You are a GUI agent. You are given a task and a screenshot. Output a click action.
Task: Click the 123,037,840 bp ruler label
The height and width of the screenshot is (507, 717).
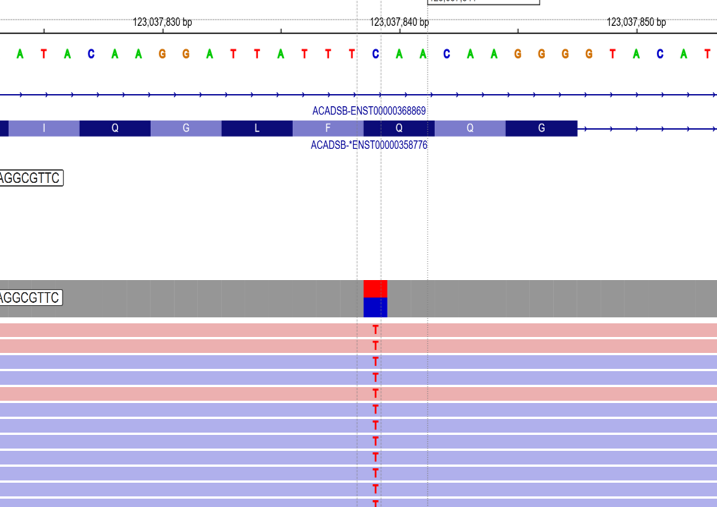[x=399, y=22]
